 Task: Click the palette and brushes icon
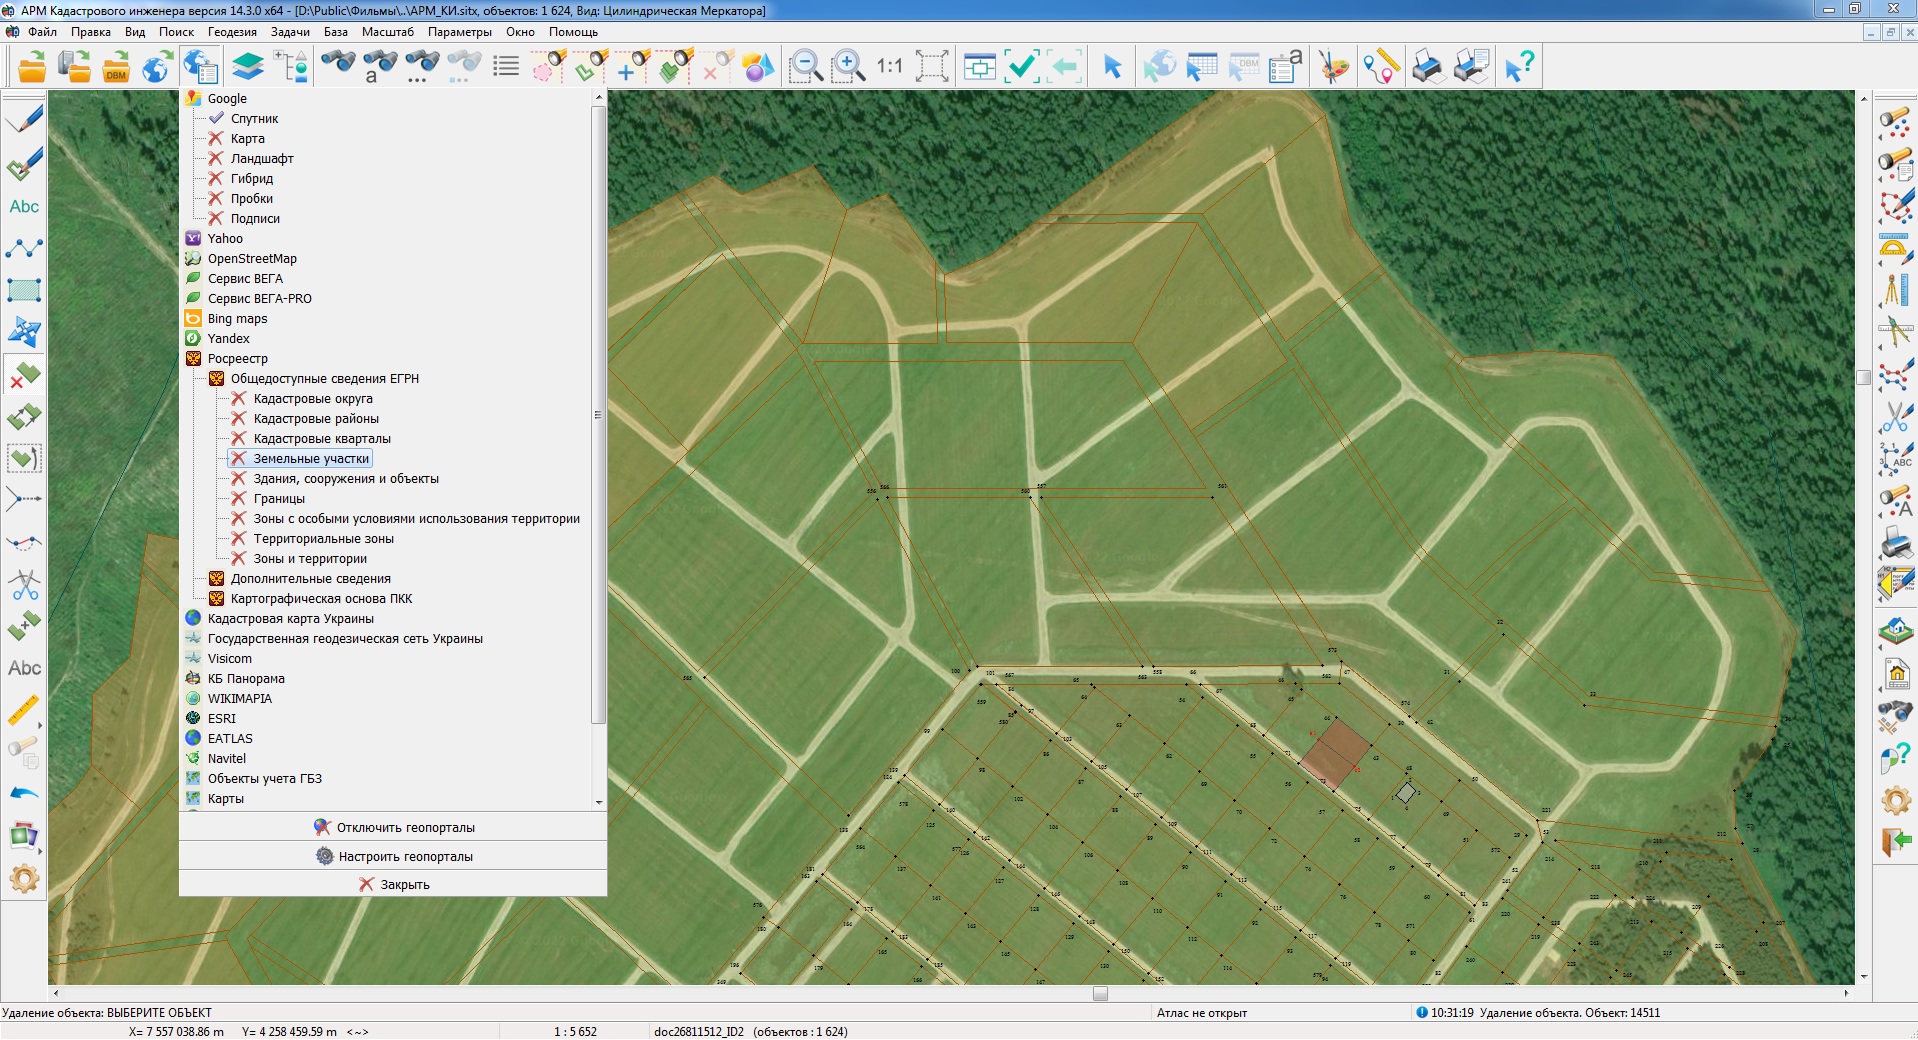(1333, 67)
